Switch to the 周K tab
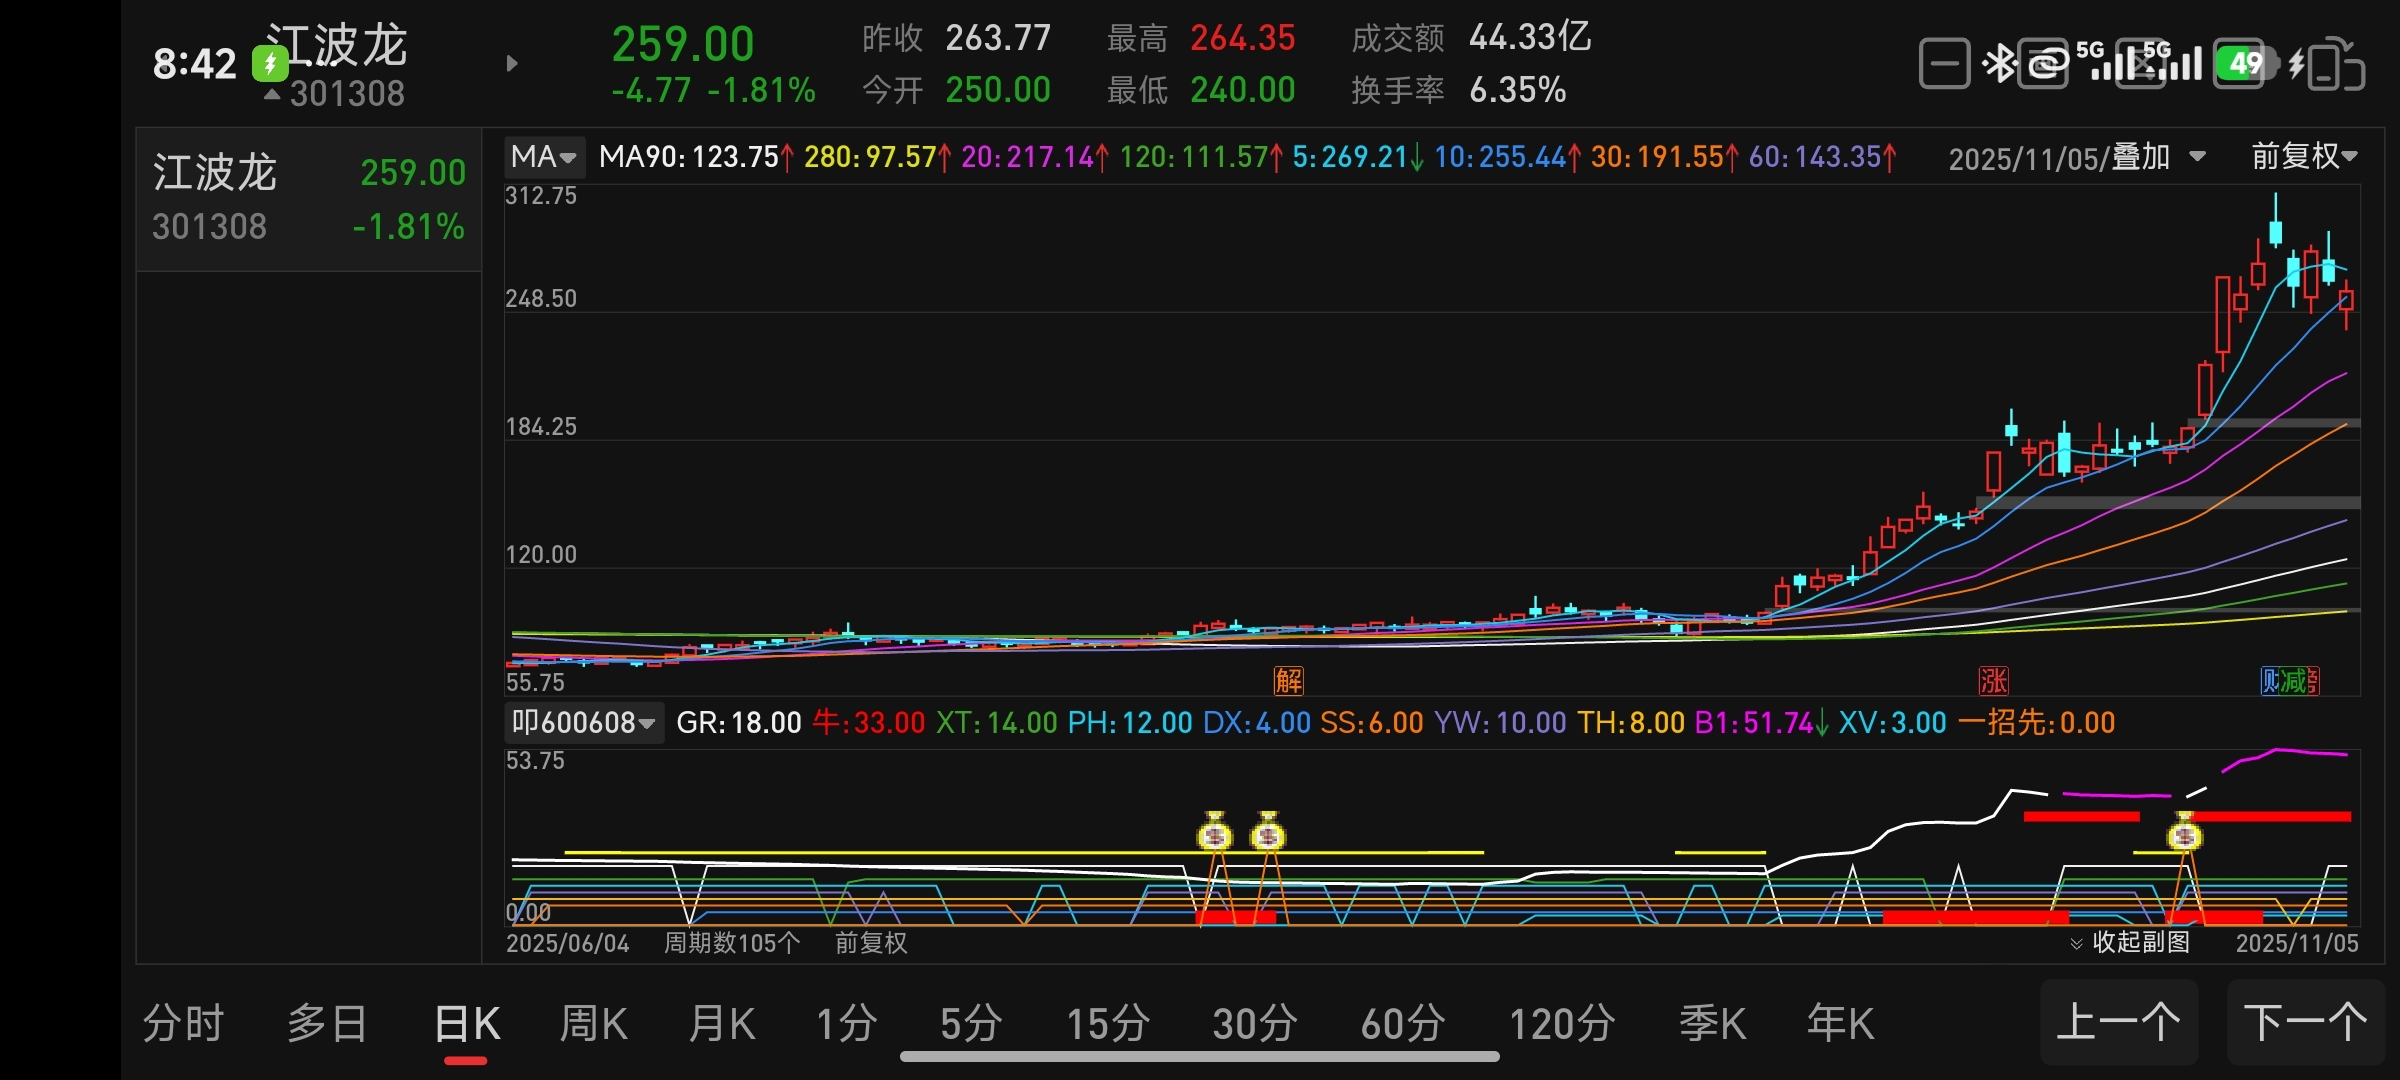Viewport: 2400px width, 1080px height. tap(593, 1024)
